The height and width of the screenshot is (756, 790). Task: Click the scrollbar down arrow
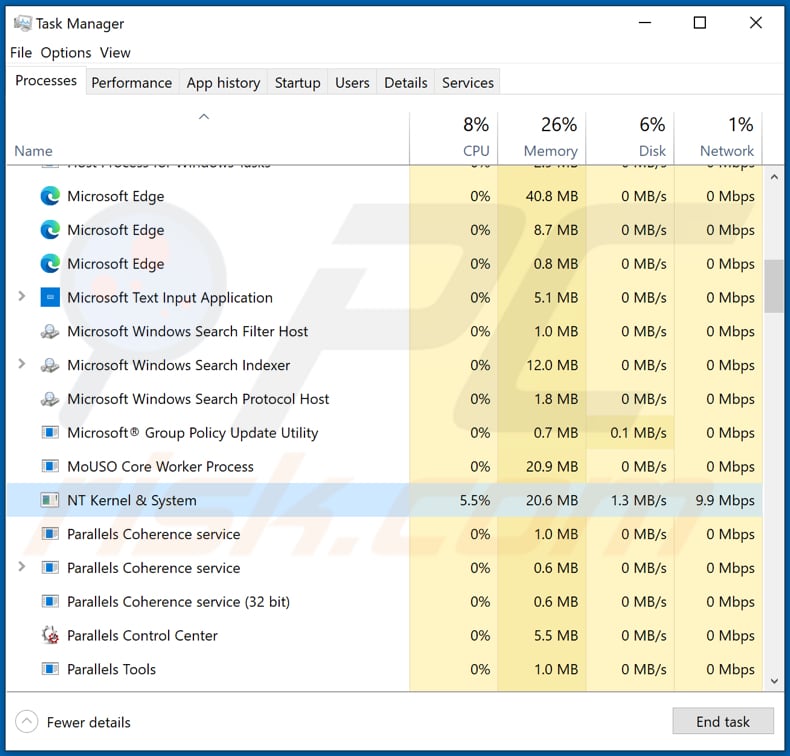click(x=774, y=681)
